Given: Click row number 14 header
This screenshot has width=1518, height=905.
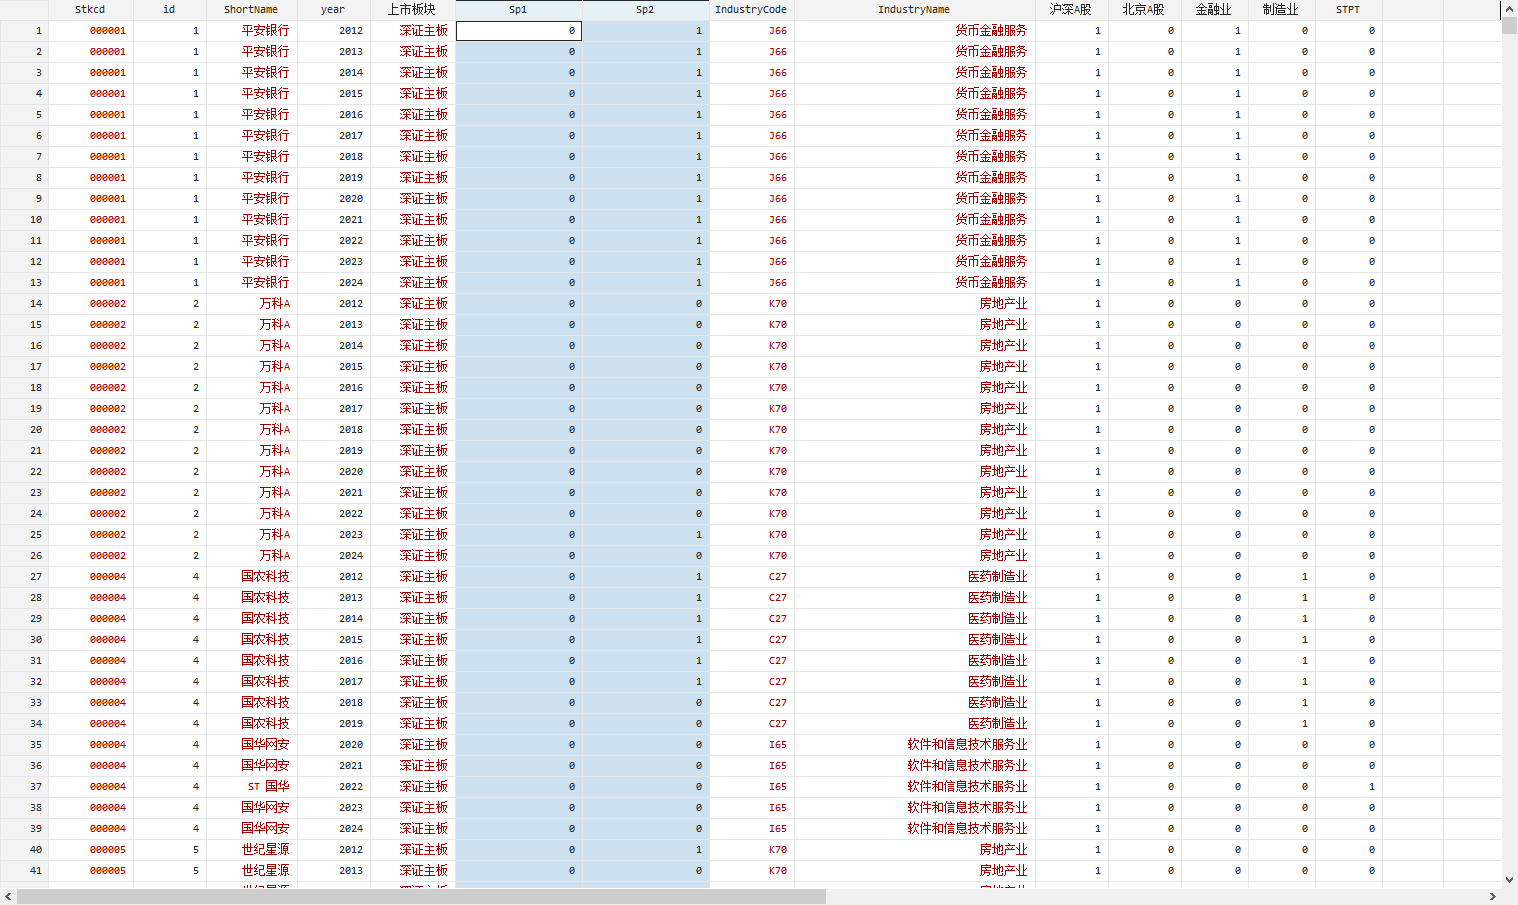Looking at the screenshot, I should 24,304.
